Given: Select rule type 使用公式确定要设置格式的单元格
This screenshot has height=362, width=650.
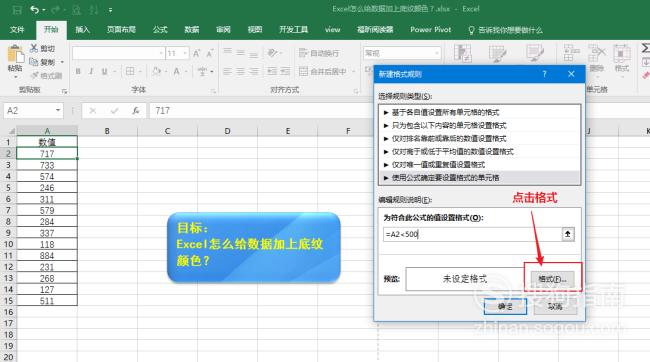Looking at the screenshot, I should pyautogui.click(x=480, y=178).
